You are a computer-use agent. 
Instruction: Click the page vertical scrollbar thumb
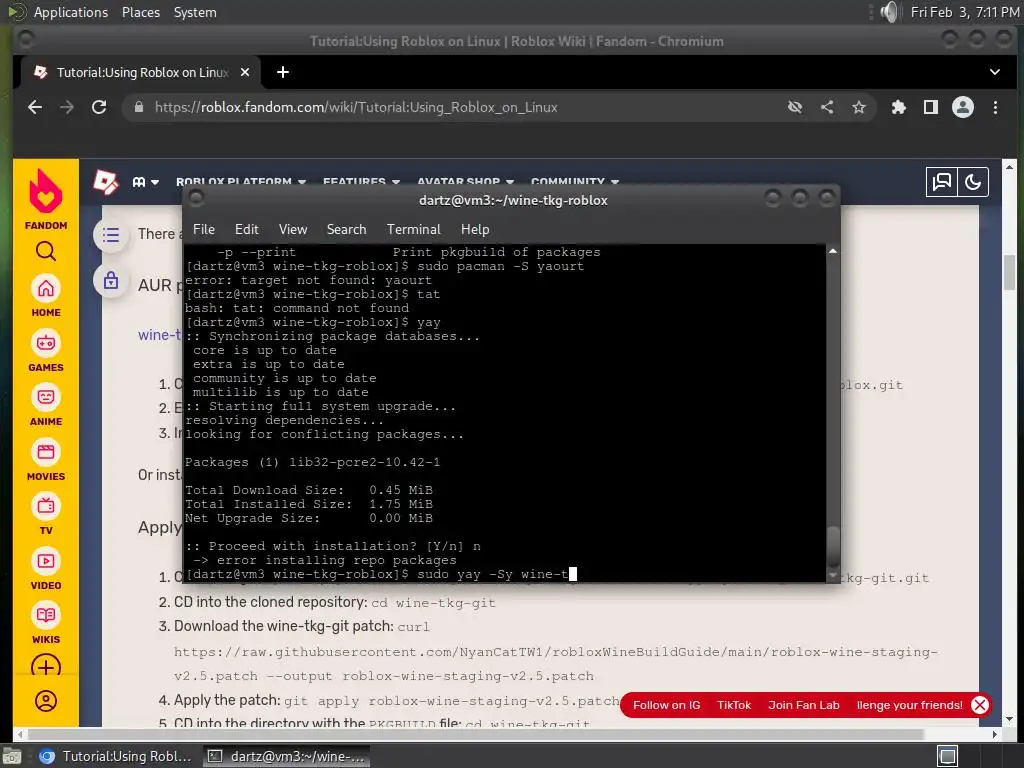click(1009, 272)
